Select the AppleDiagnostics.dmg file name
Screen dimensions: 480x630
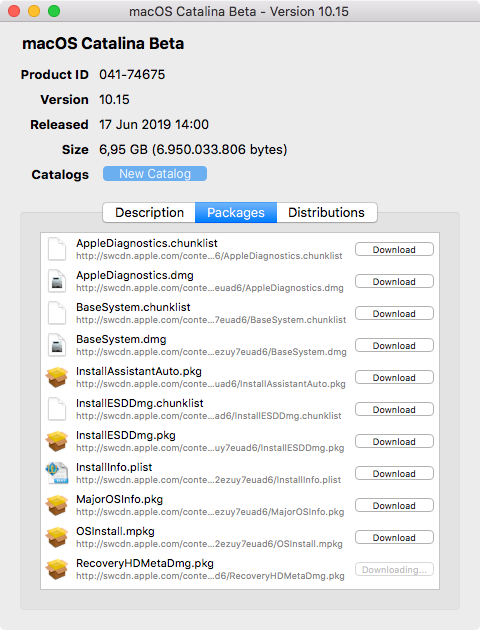pos(135,275)
